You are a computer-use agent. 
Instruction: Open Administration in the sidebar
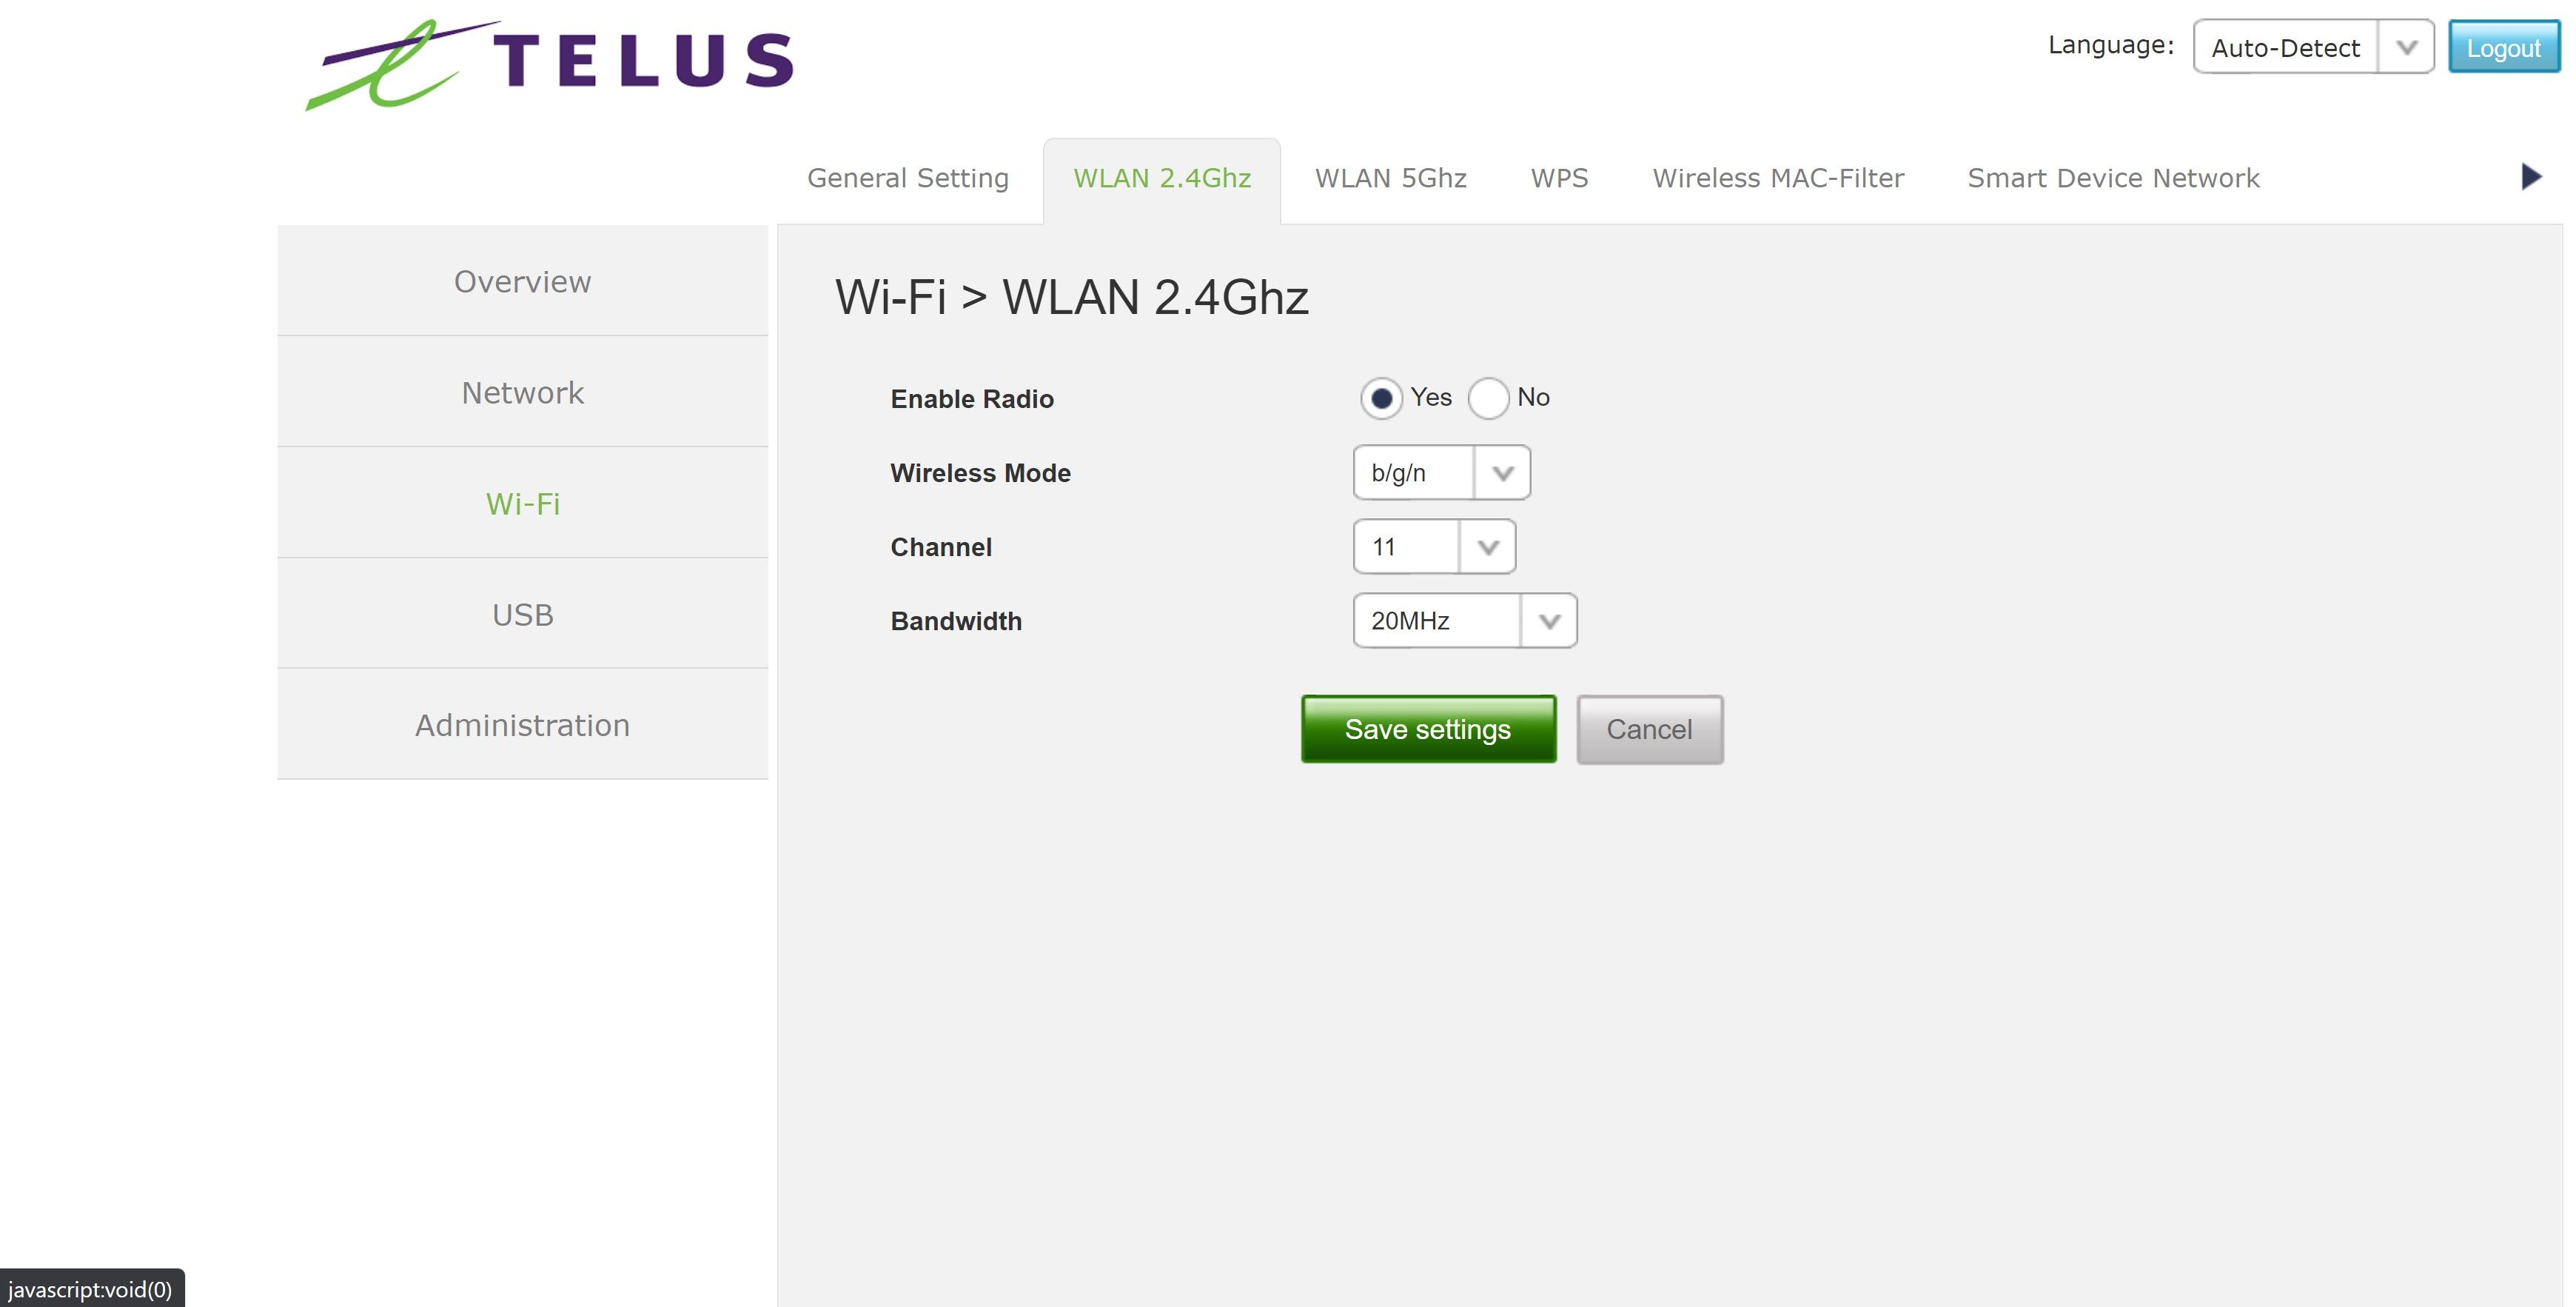[x=522, y=725]
